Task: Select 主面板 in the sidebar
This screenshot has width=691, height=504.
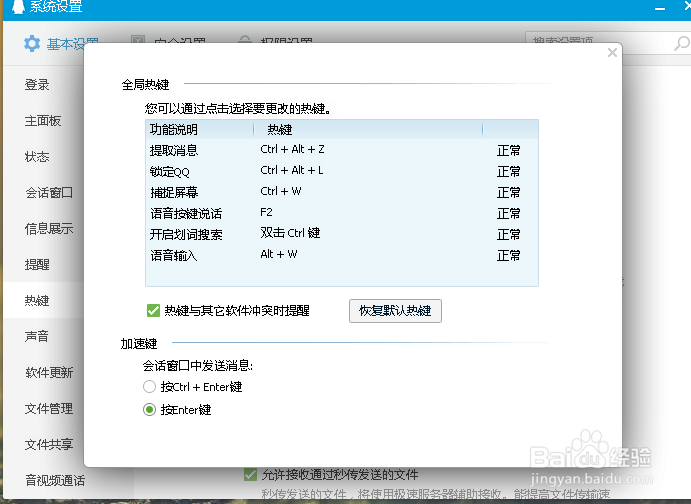Action: [x=43, y=120]
